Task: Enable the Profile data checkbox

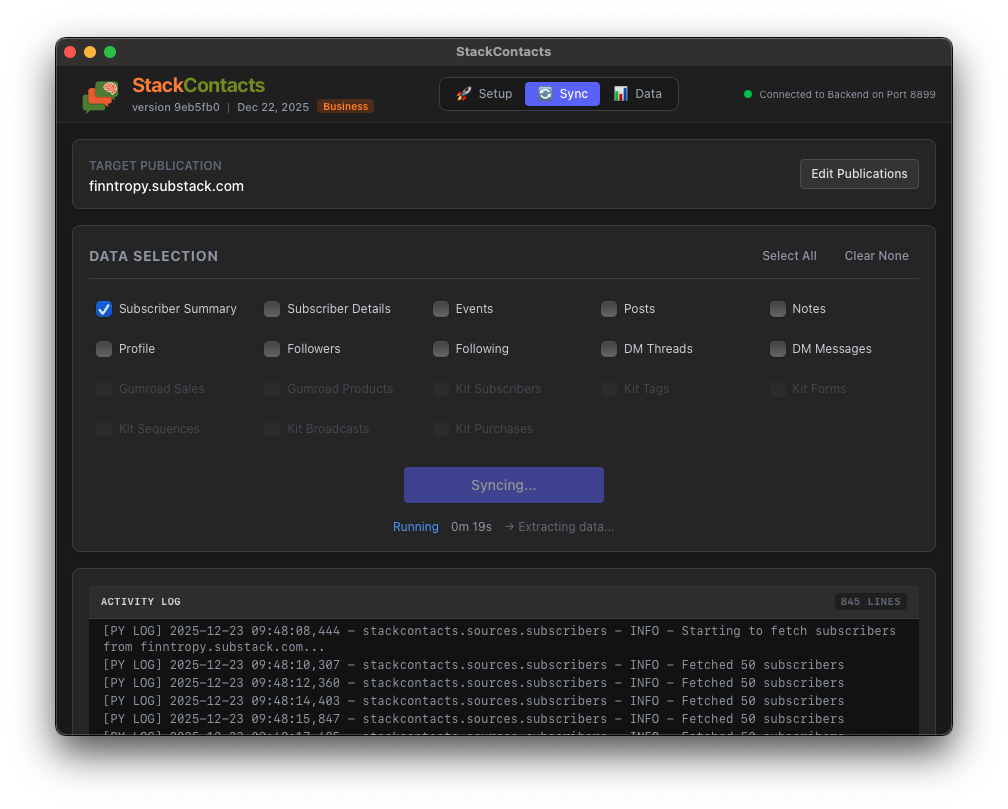Action: click(104, 349)
